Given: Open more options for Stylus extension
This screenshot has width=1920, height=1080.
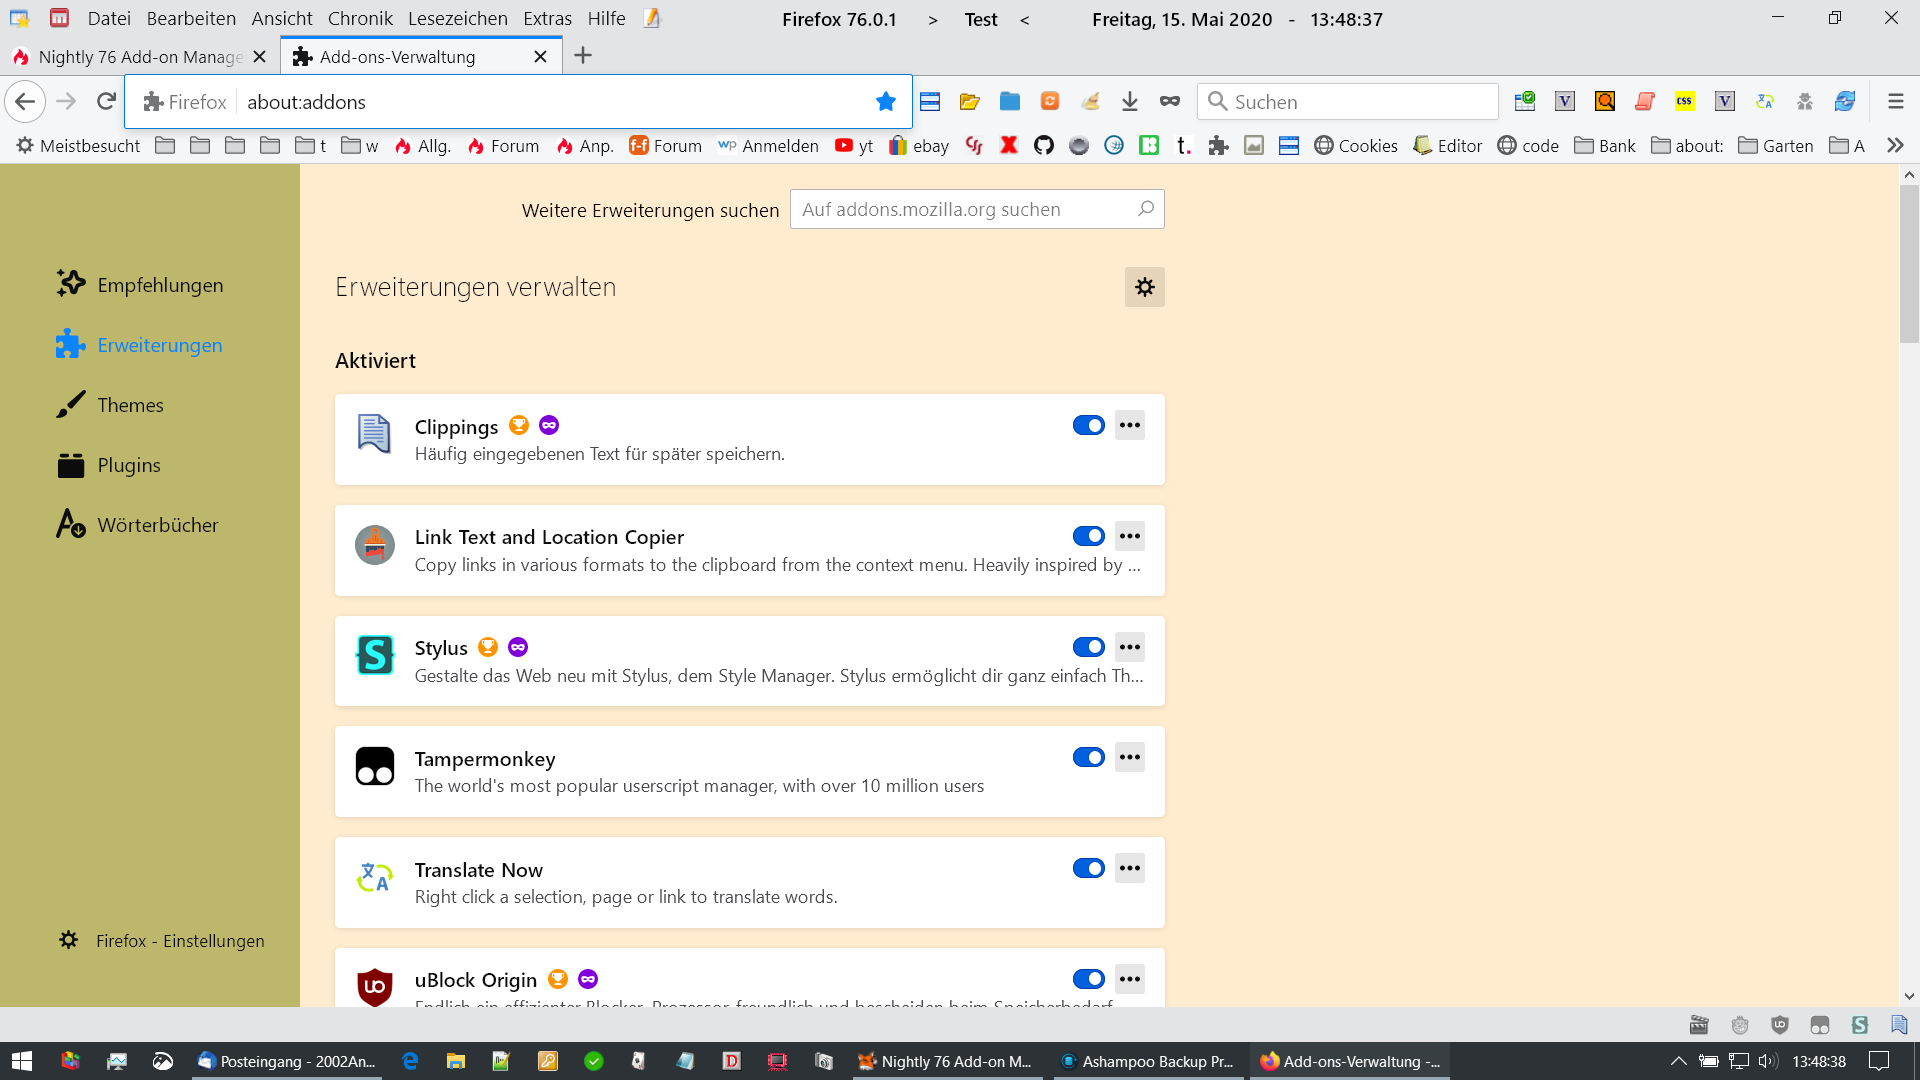Looking at the screenshot, I should [1130, 647].
